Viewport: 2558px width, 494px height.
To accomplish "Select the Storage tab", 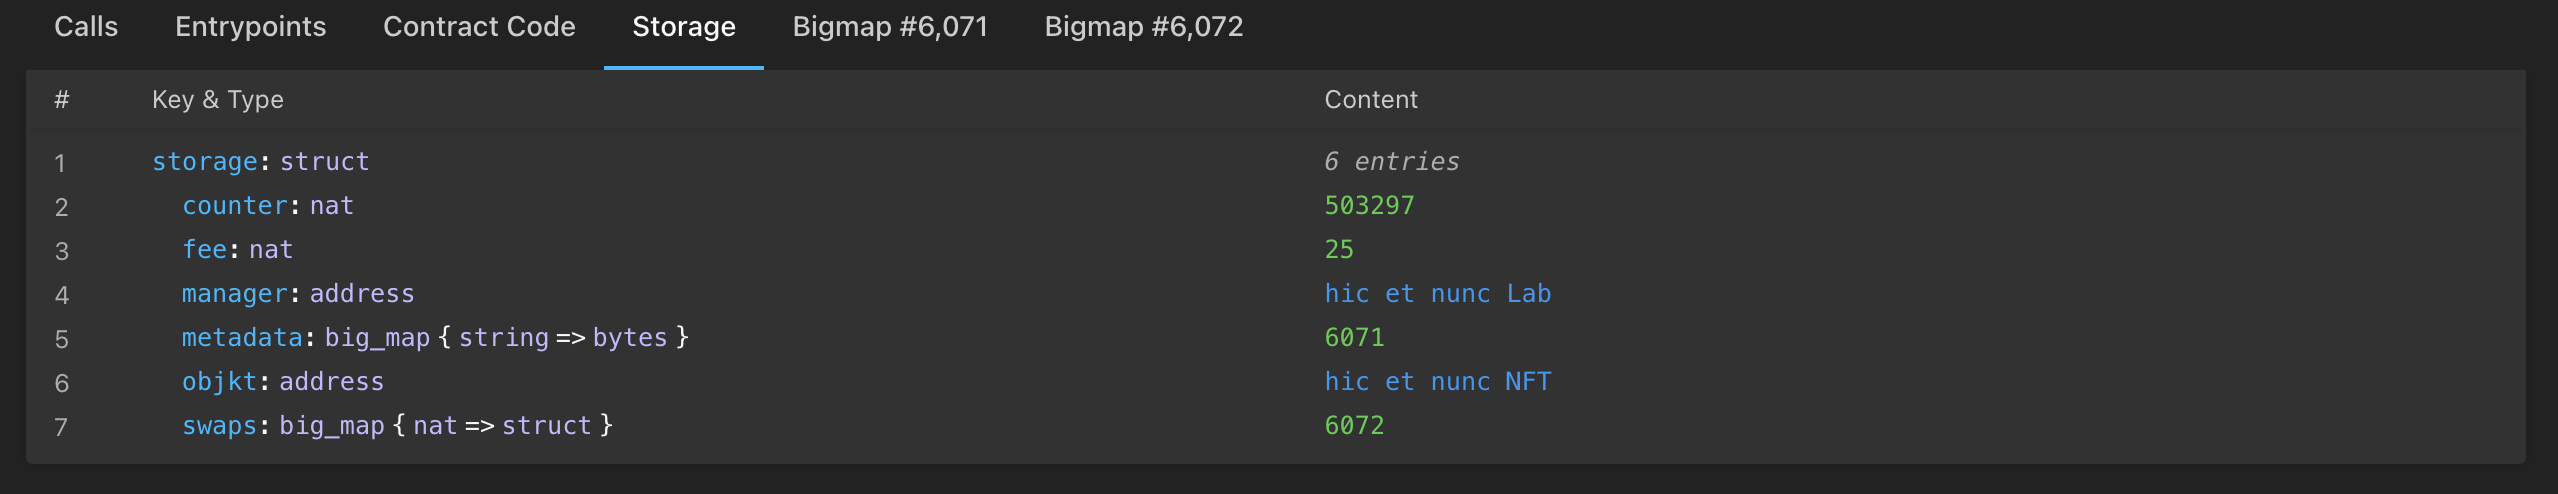I will tap(684, 27).
